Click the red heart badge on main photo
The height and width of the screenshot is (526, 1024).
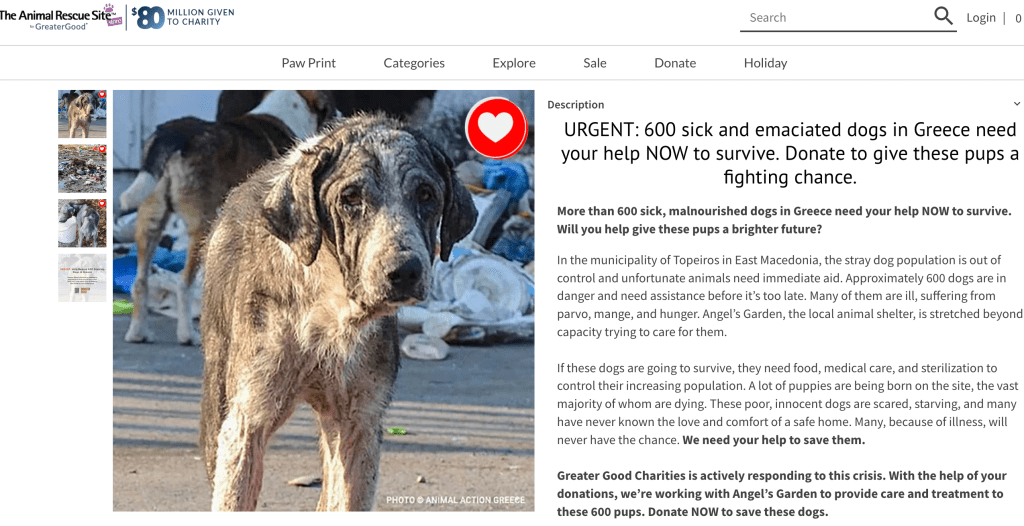496,128
